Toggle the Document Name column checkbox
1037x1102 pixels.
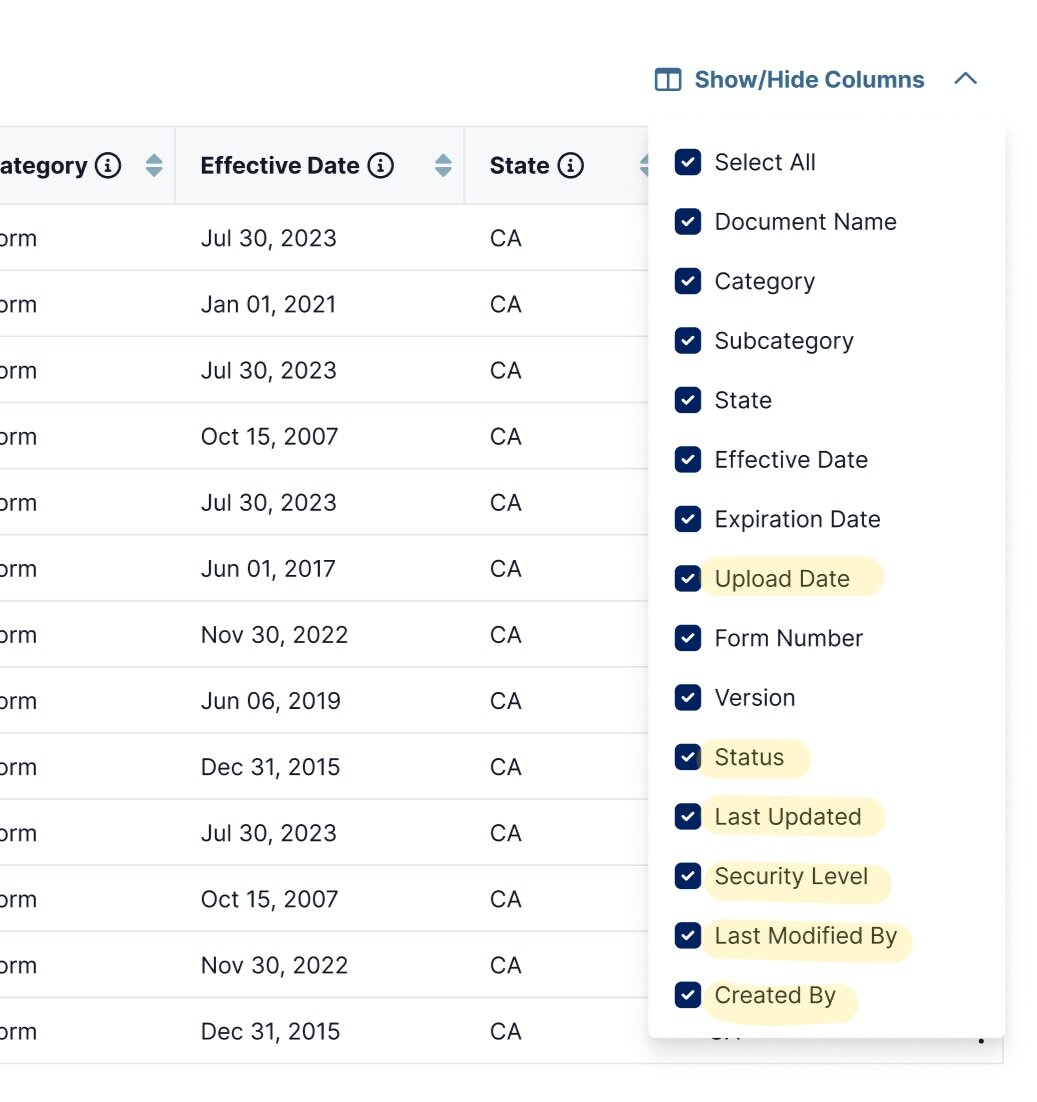pyautogui.click(x=687, y=222)
